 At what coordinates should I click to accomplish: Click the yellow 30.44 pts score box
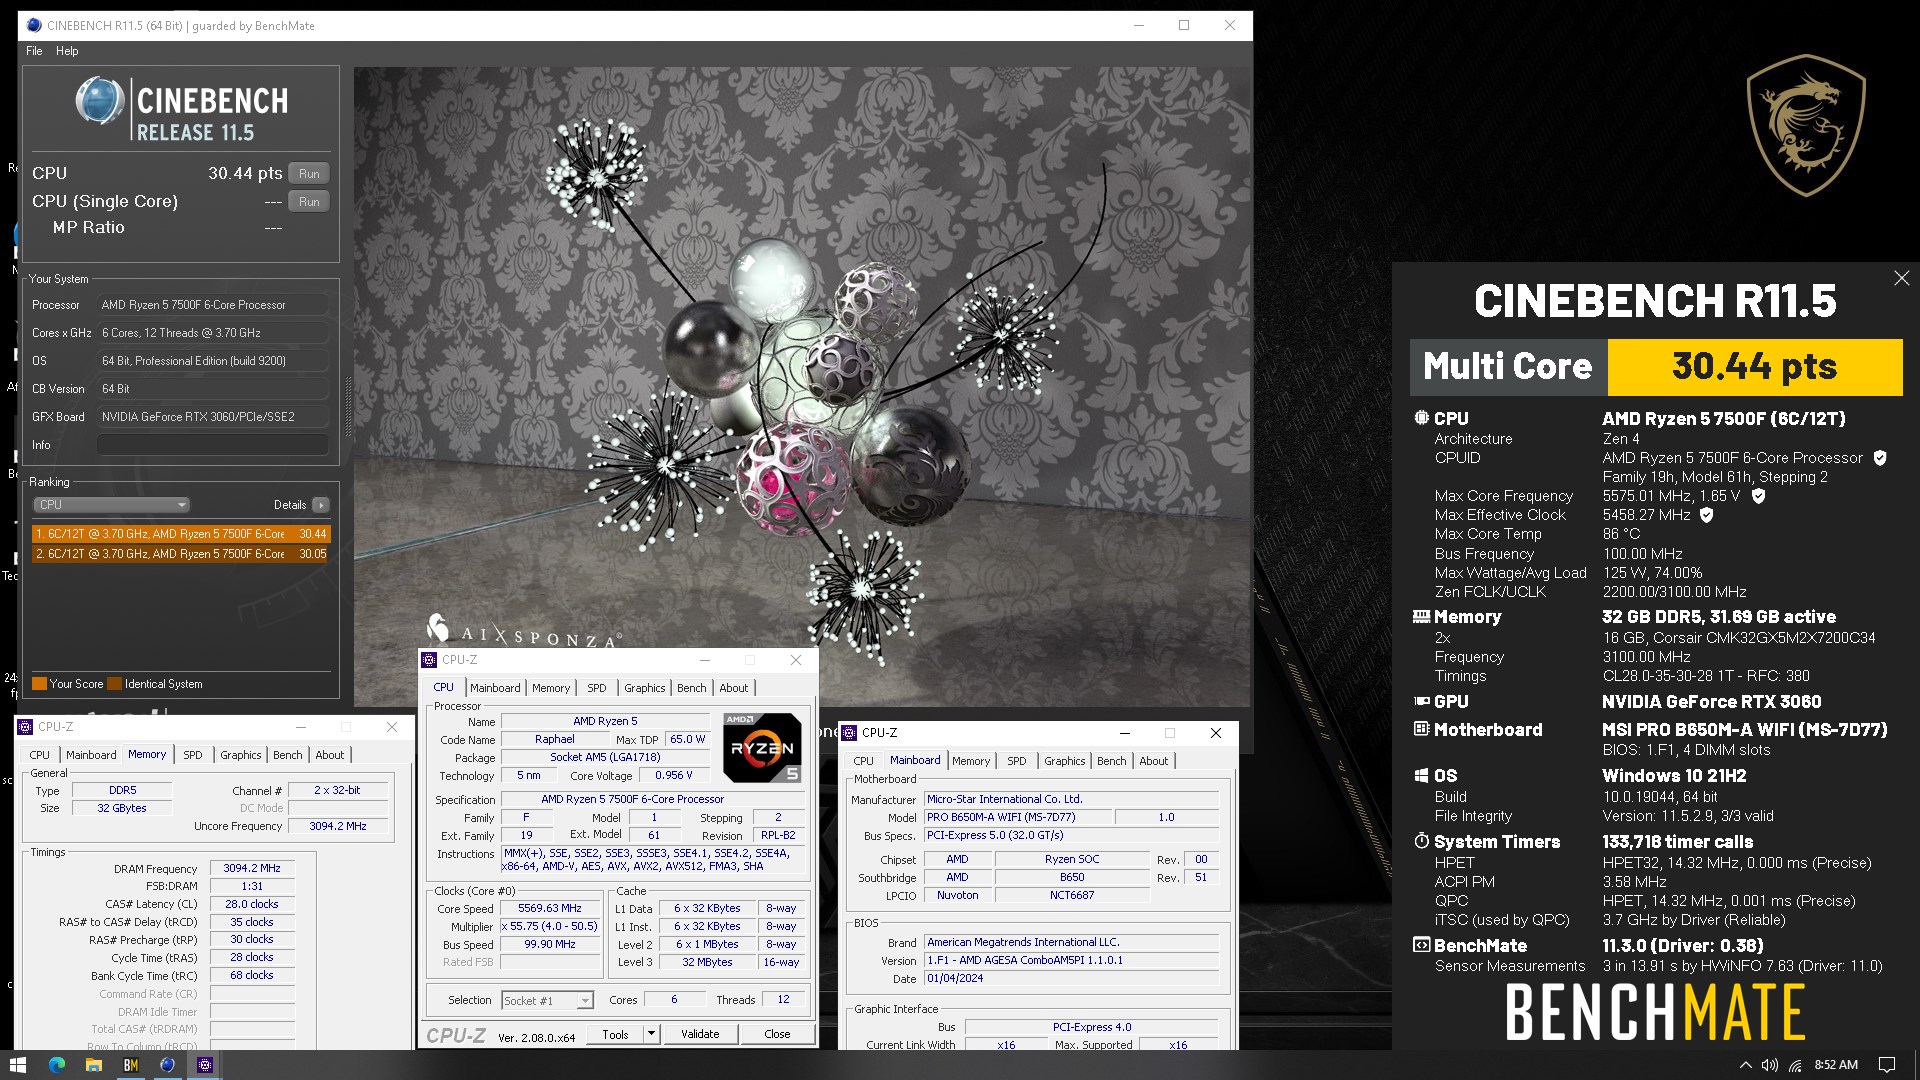point(1755,367)
